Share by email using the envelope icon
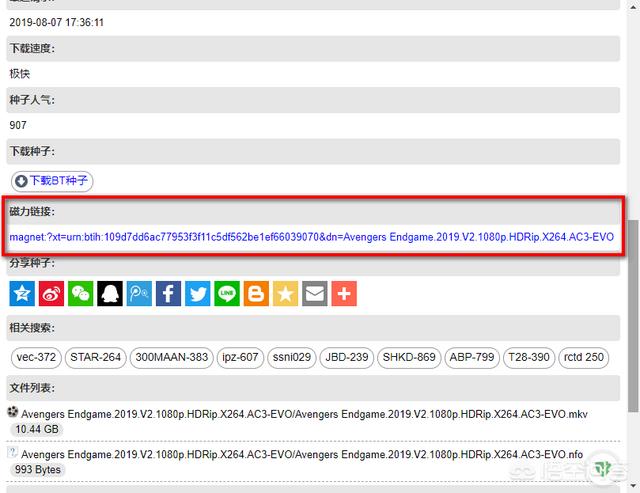 pos(315,293)
